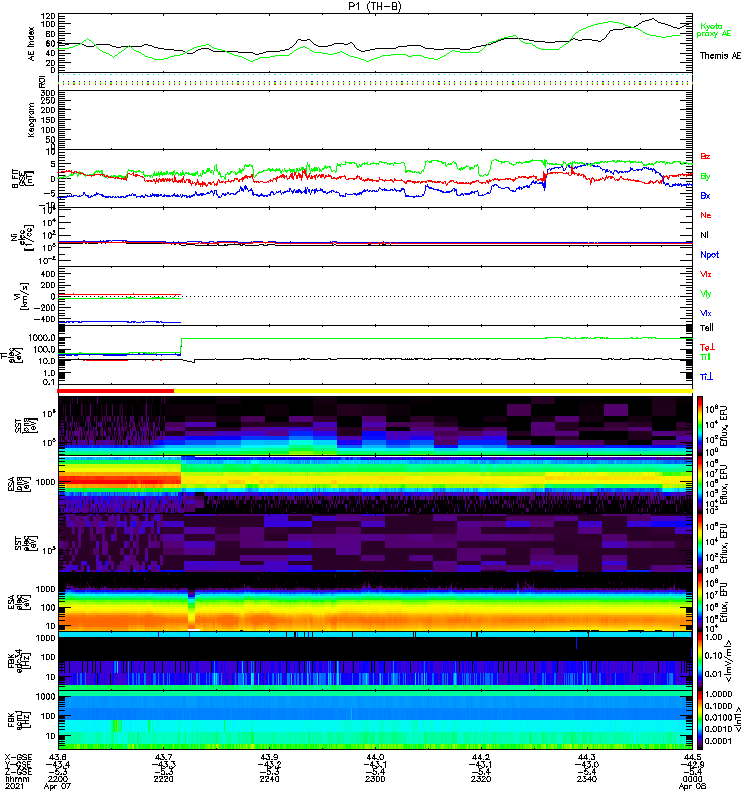Click the FBK nT color bar
This screenshot has height=800, width=750.
pos(700,720)
